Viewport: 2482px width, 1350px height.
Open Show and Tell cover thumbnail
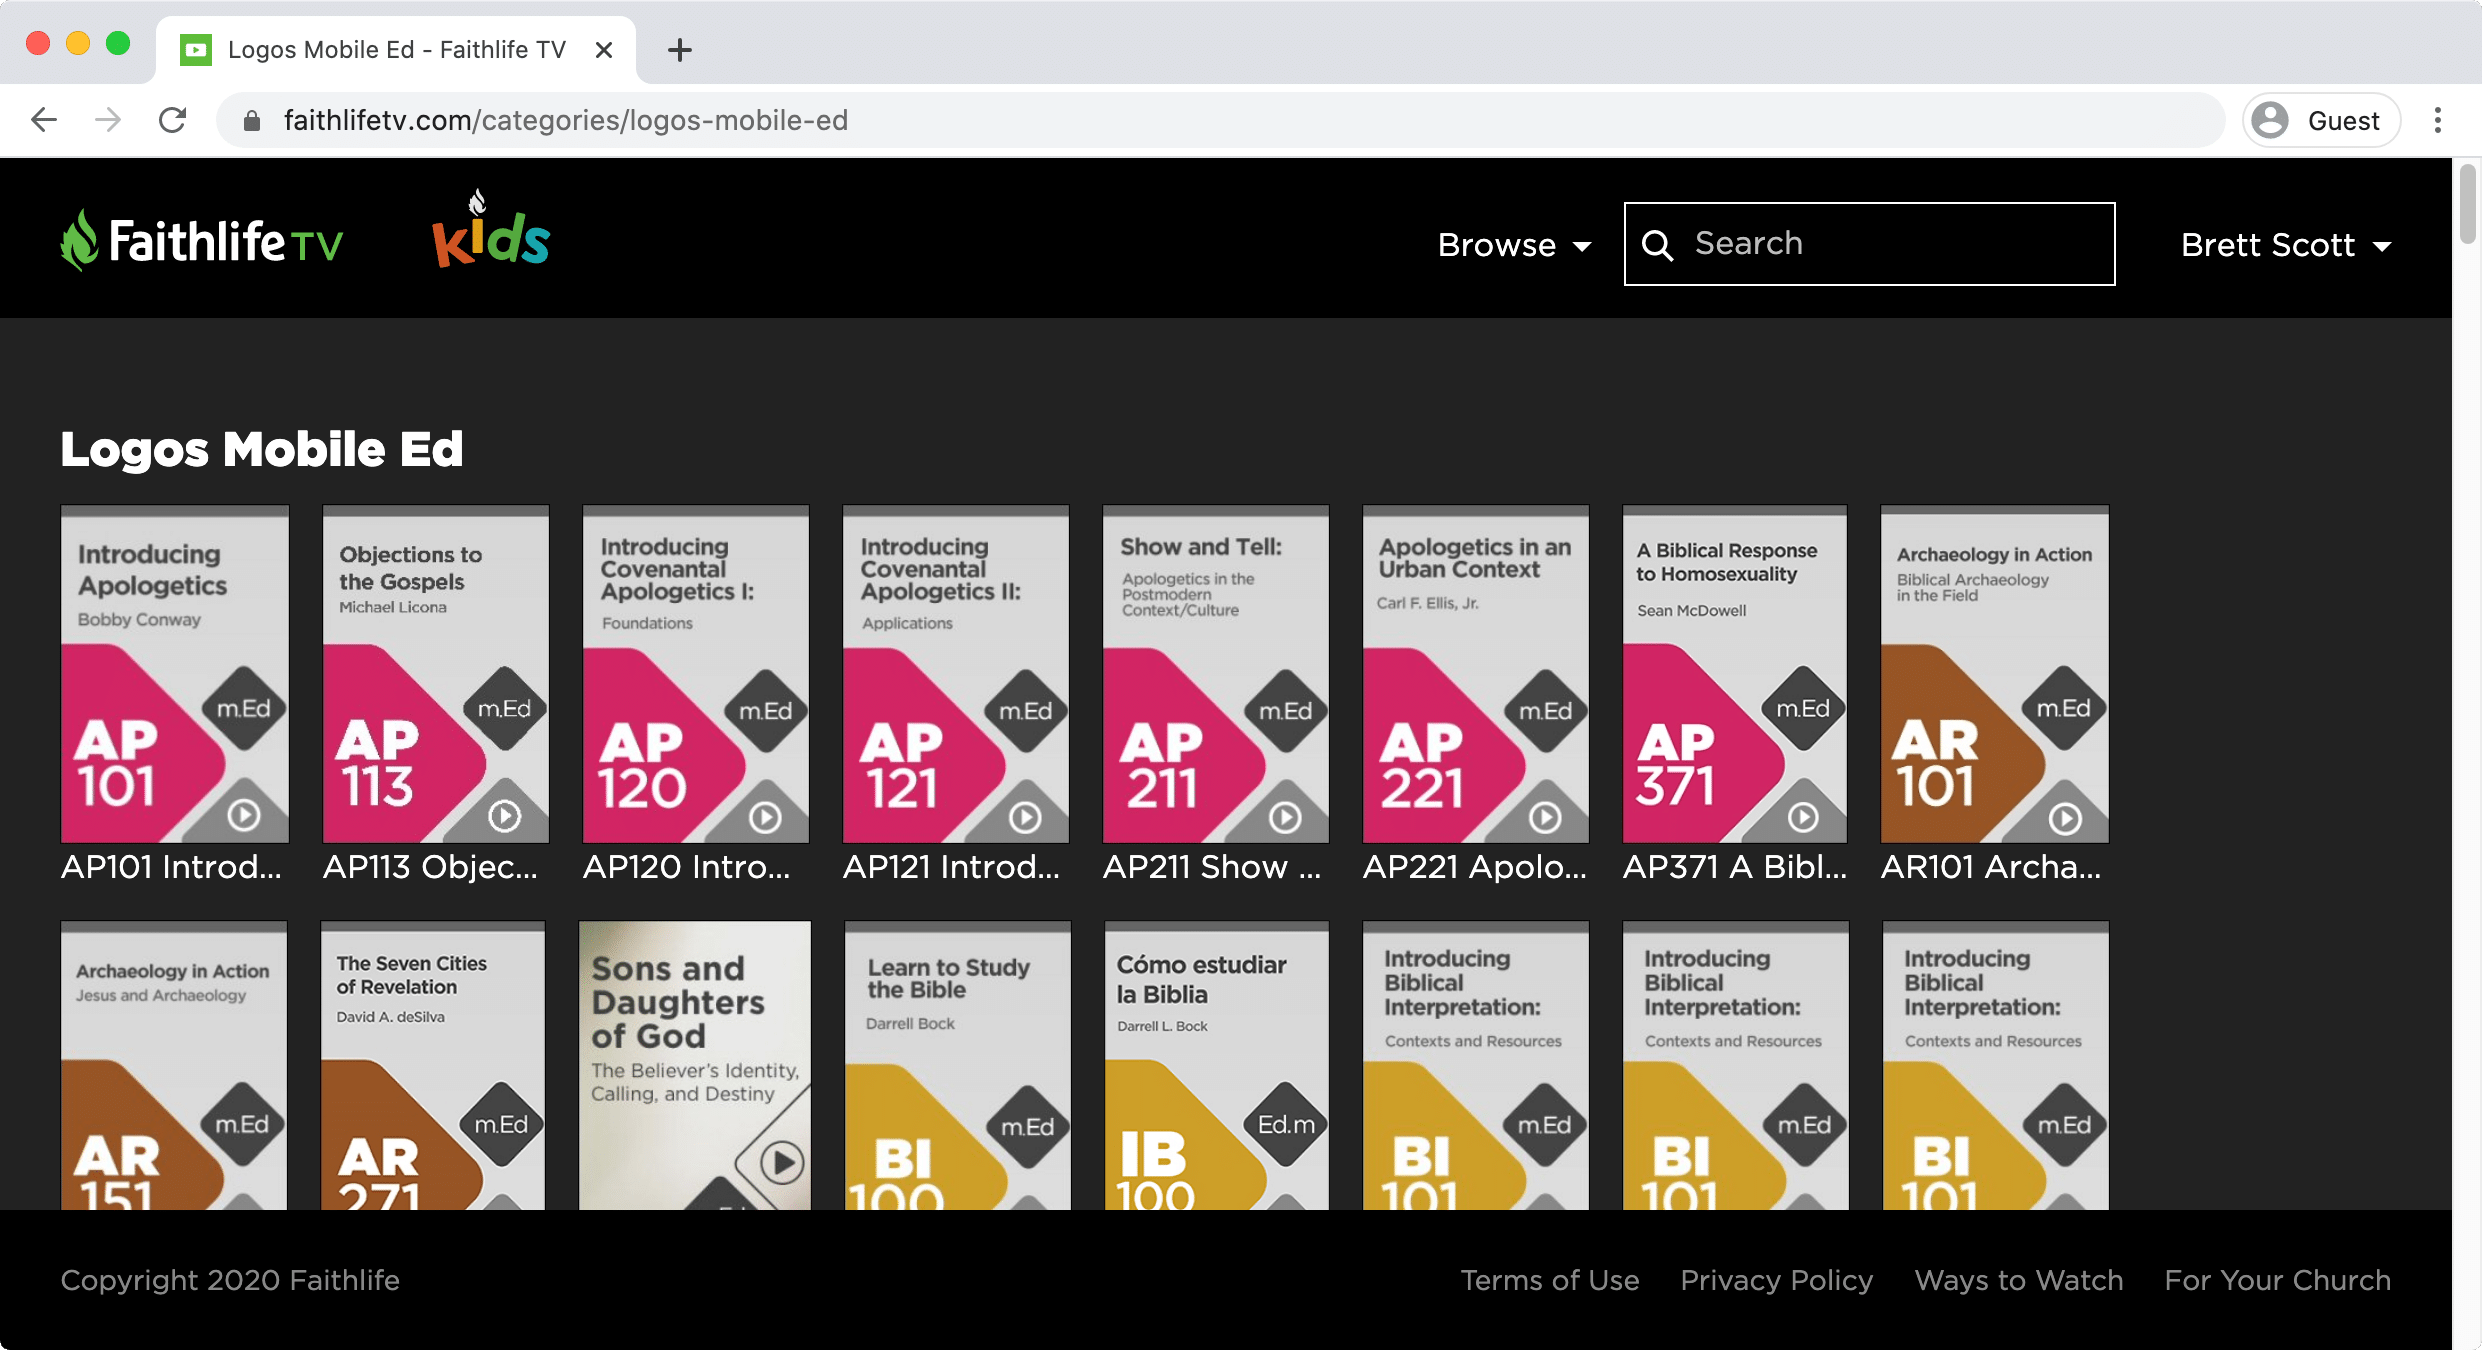pos(1216,674)
